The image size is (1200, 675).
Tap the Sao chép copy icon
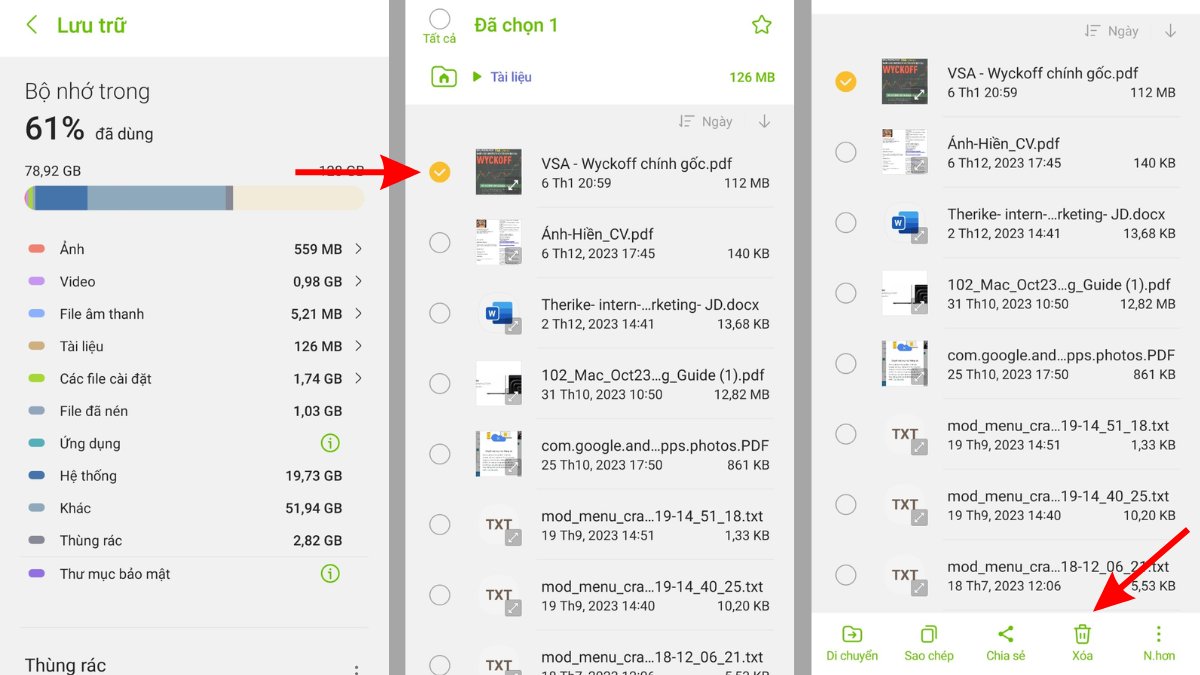tap(928, 634)
